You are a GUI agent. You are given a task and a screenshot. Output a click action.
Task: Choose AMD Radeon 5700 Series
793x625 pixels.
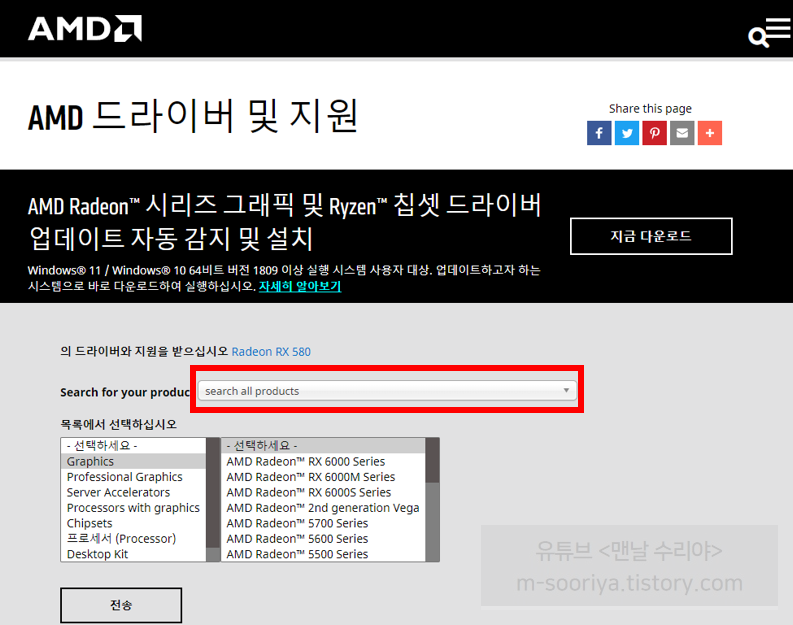[324, 523]
